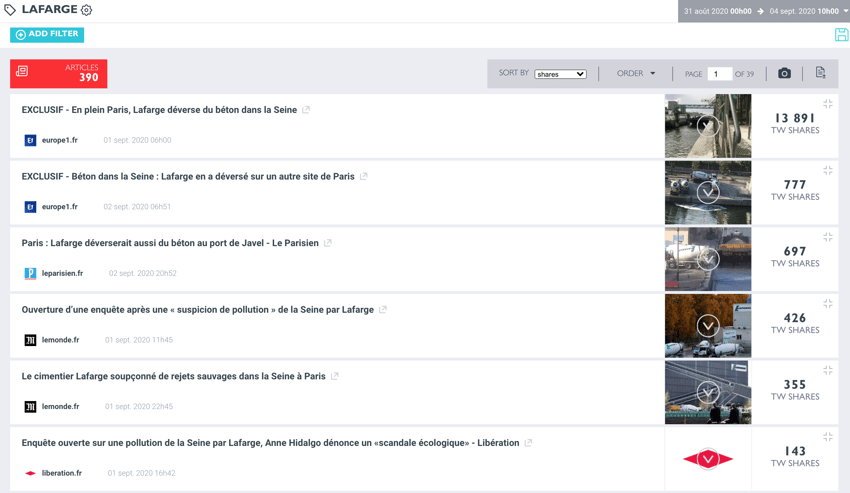
Task: Open external link icon for 'Ouverture d'une enquête' article
Action: coord(383,310)
